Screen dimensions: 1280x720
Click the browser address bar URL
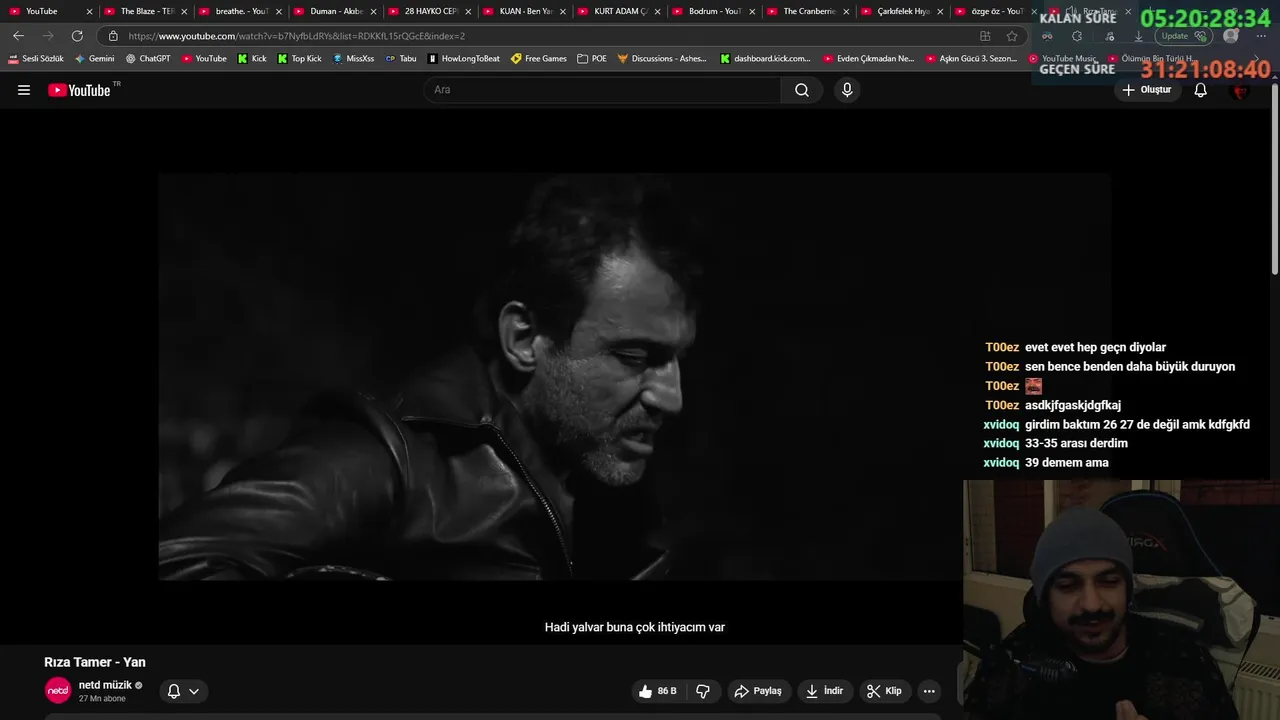tap(297, 36)
